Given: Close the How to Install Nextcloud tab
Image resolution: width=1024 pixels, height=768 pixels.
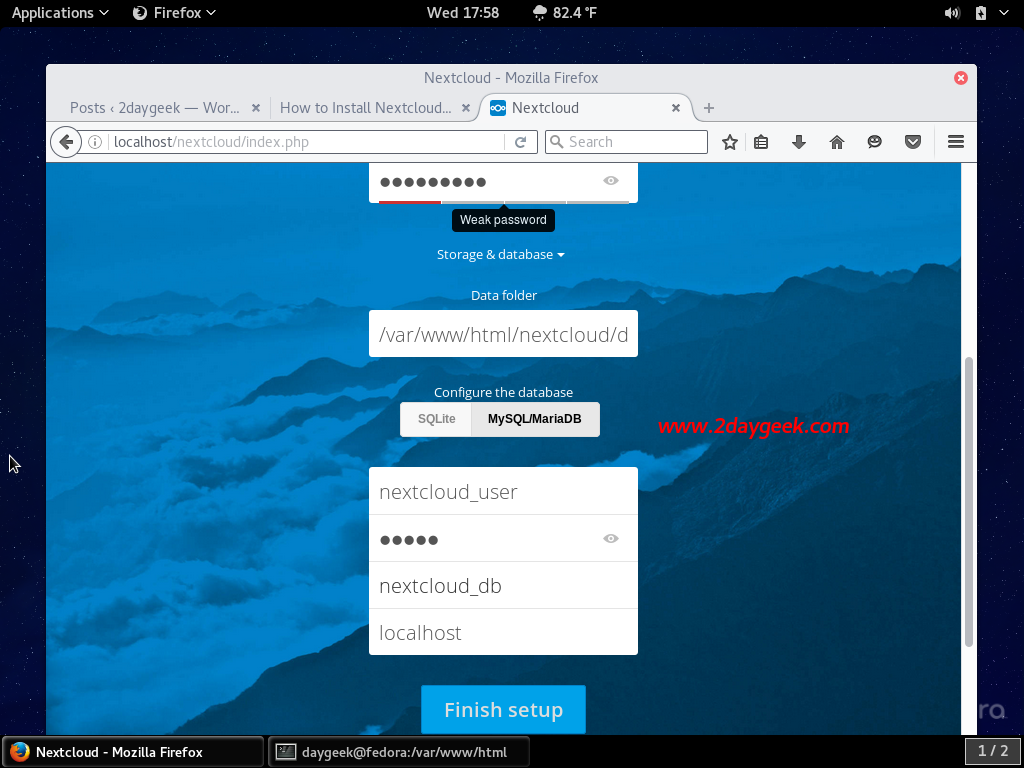Looking at the screenshot, I should pos(466,108).
